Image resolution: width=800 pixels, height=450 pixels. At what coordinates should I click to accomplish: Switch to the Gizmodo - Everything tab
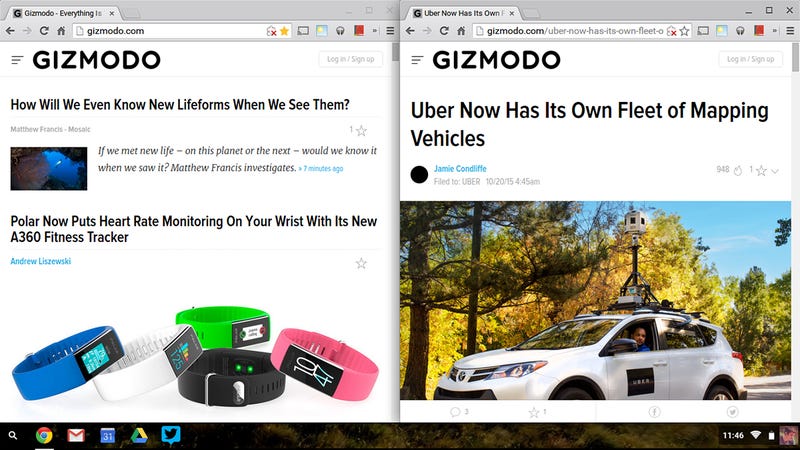click(x=64, y=13)
